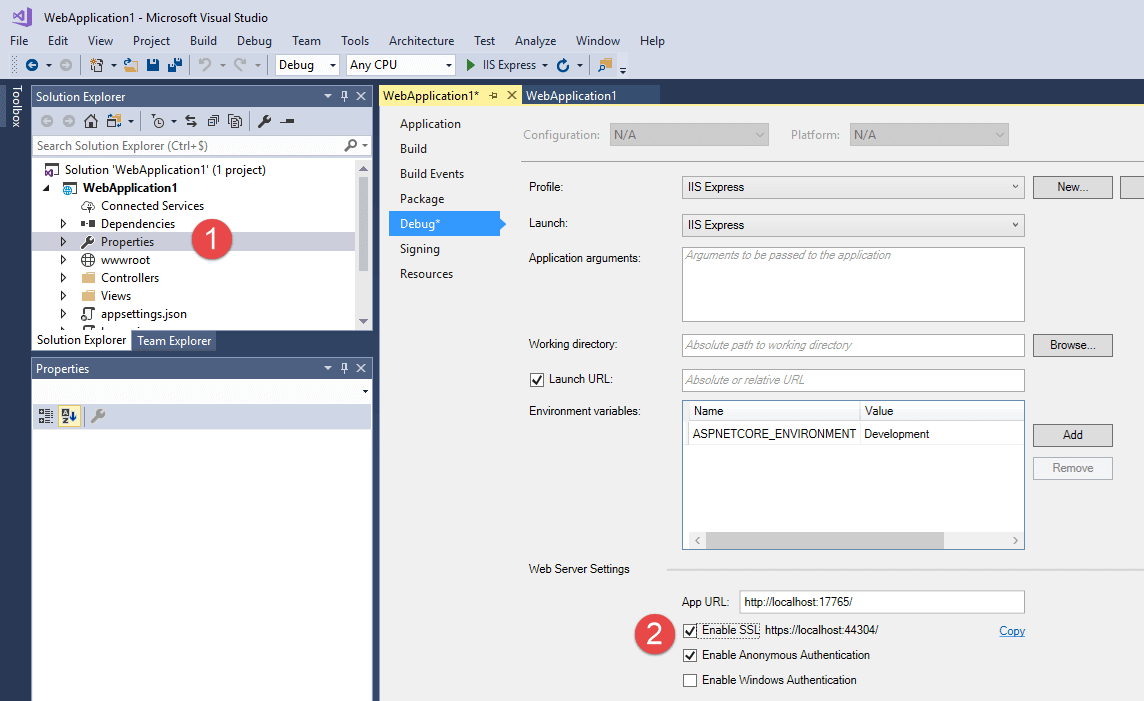Check Enable Windows Authentication
1144x701 pixels.
click(689, 681)
